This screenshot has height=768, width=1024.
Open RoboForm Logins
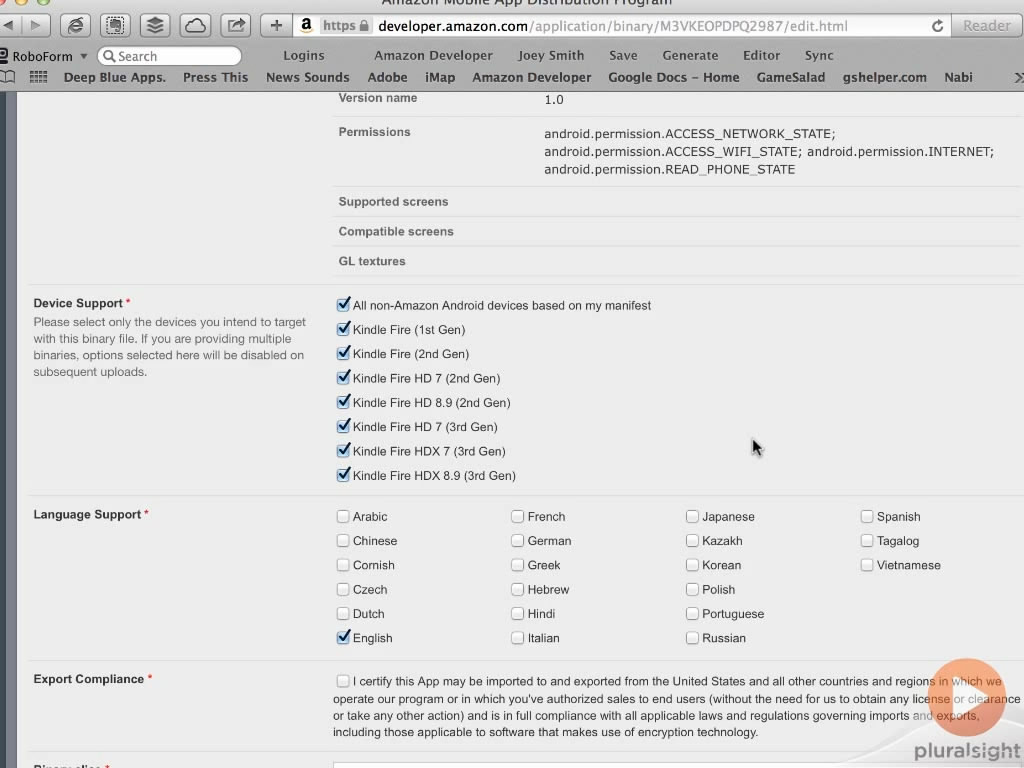tap(304, 56)
